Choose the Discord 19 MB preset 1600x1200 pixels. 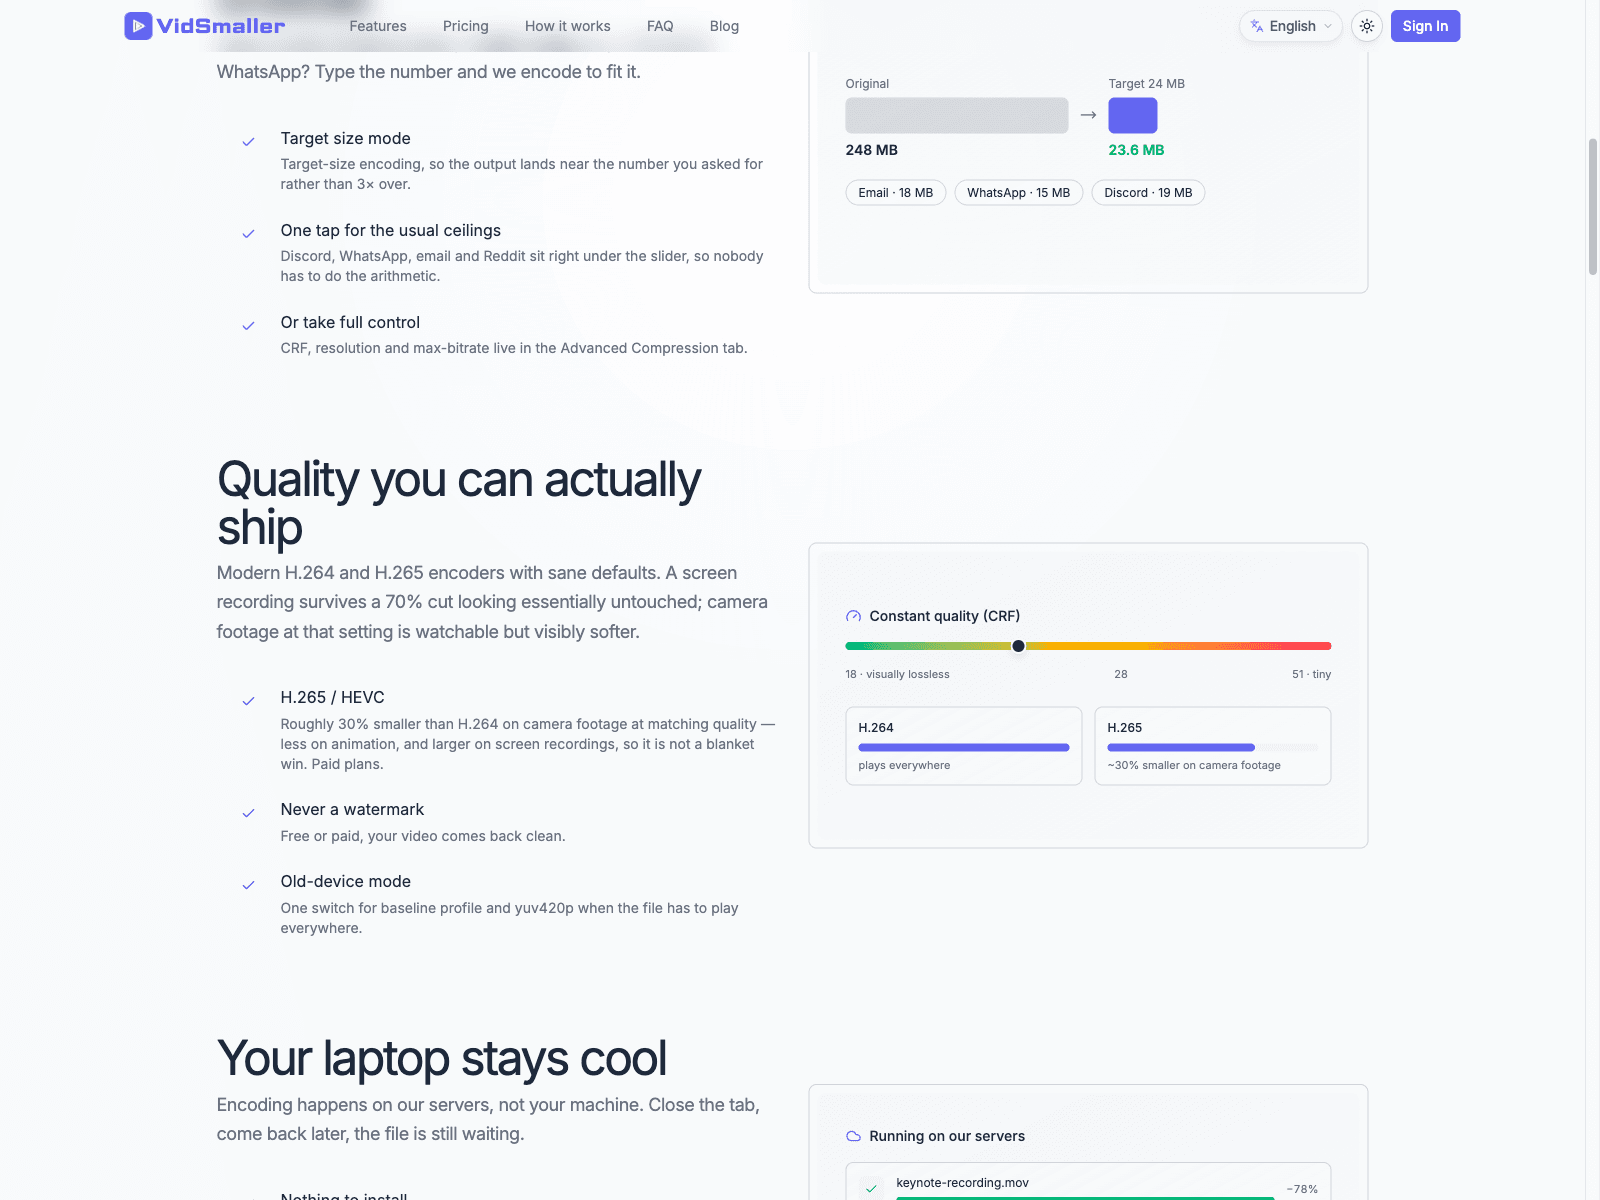click(x=1148, y=192)
